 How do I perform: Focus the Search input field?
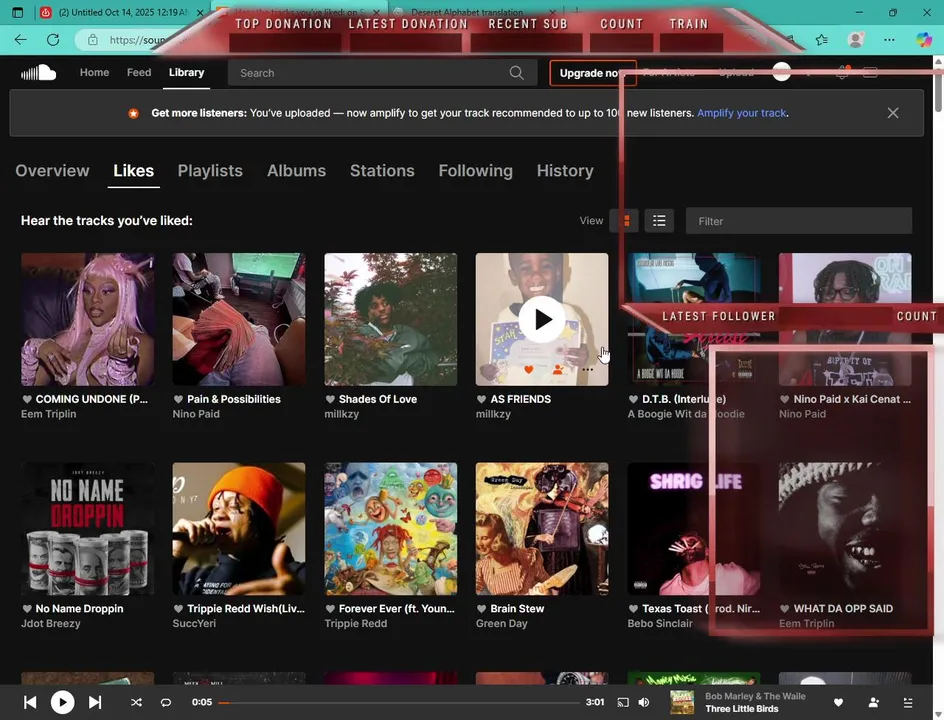coord(382,73)
